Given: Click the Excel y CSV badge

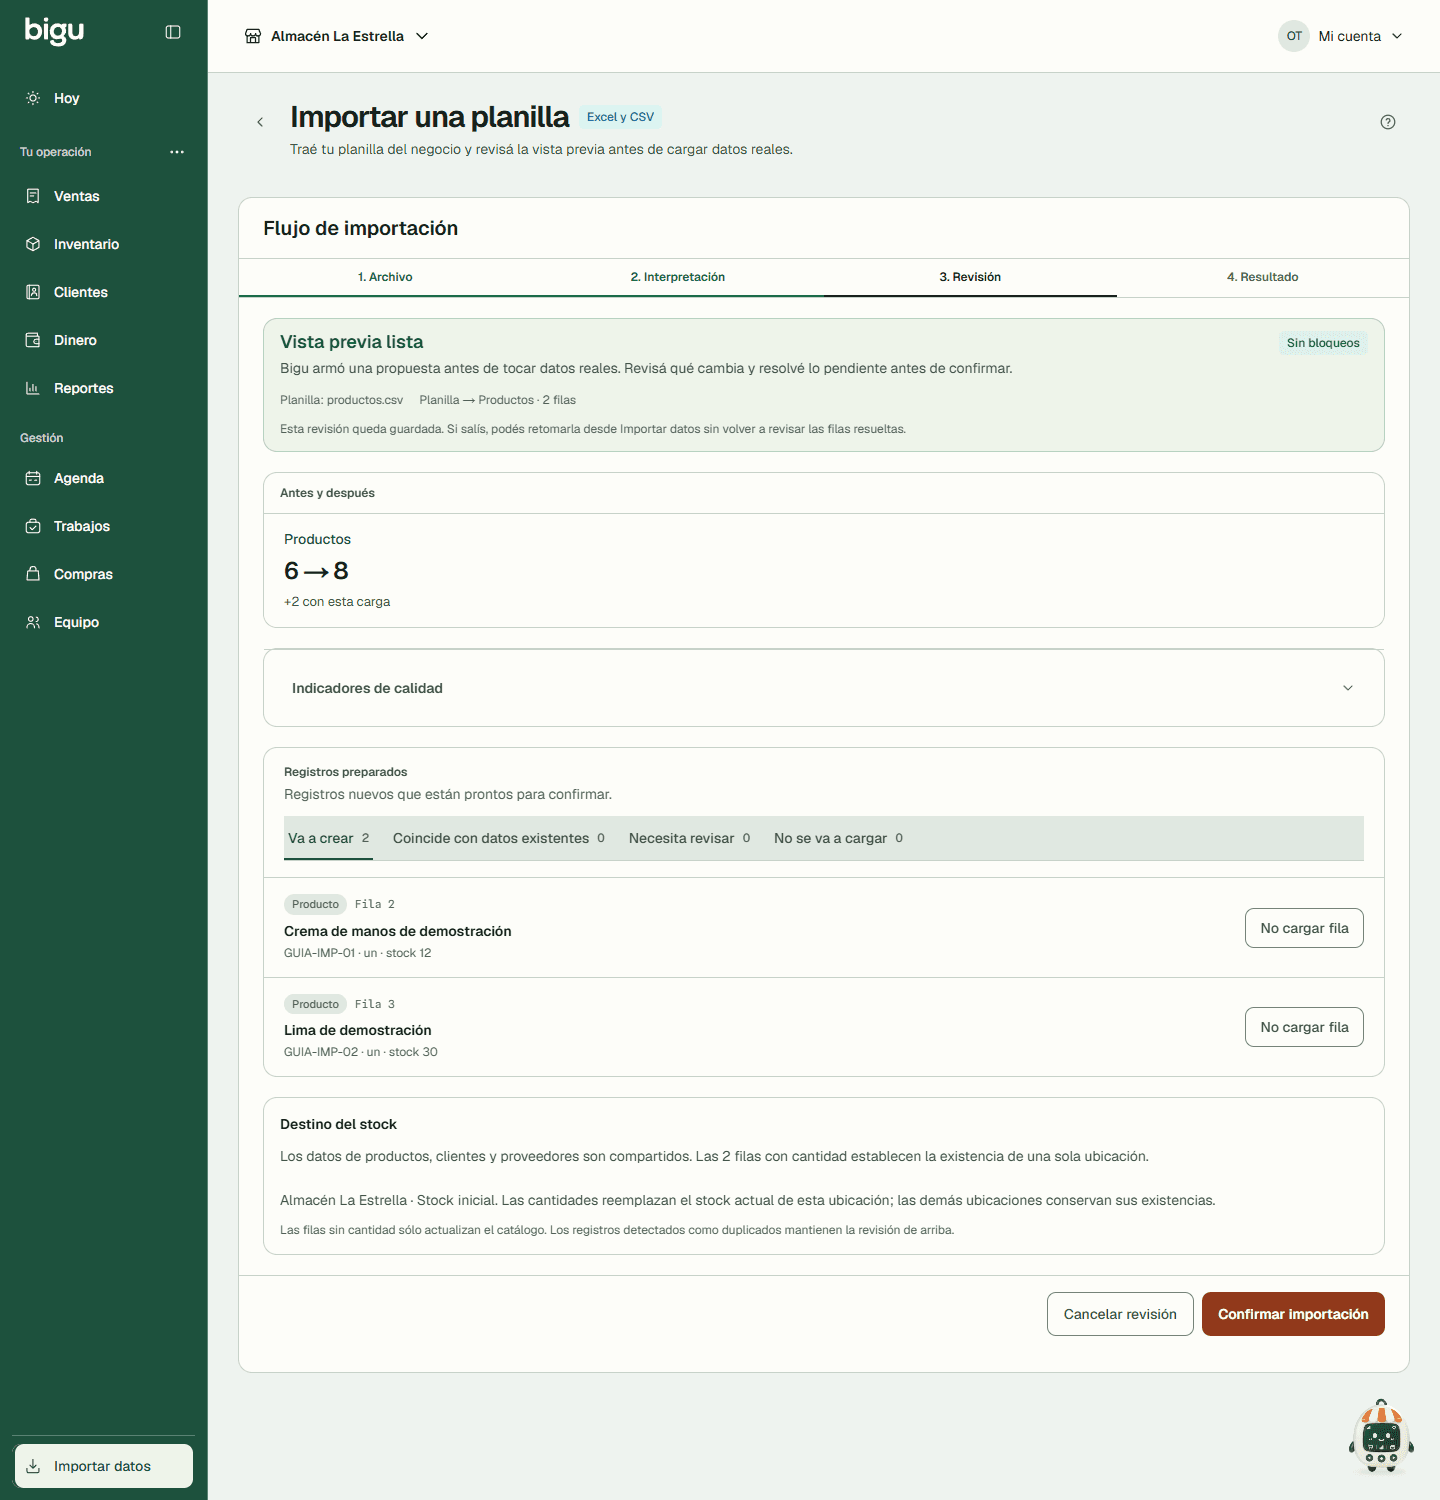Looking at the screenshot, I should 620,117.
